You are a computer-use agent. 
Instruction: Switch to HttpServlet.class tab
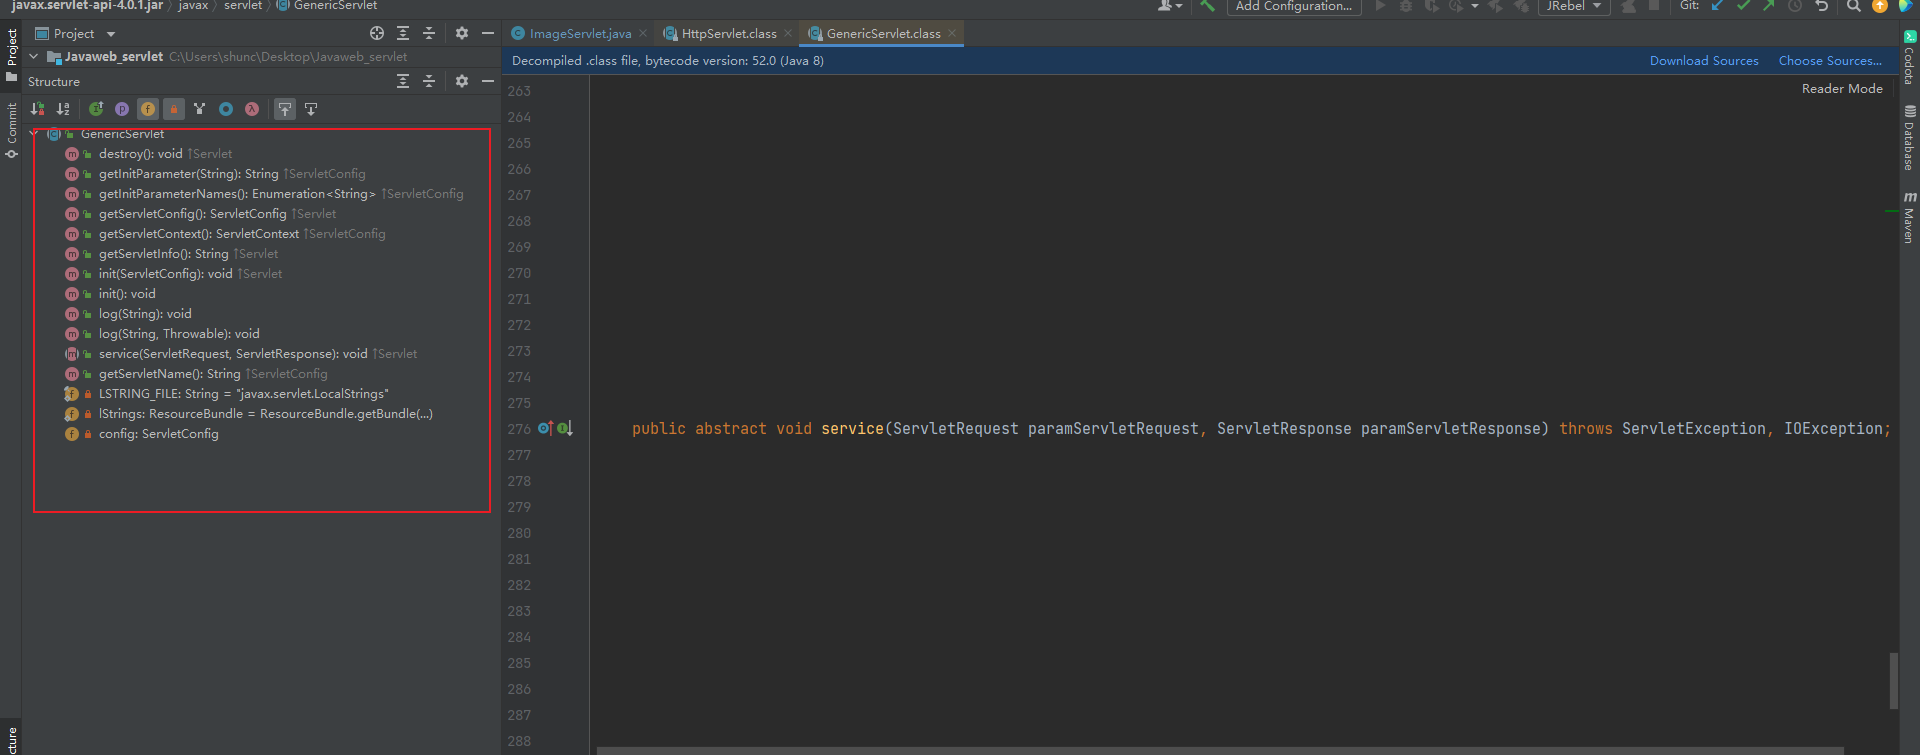click(729, 33)
